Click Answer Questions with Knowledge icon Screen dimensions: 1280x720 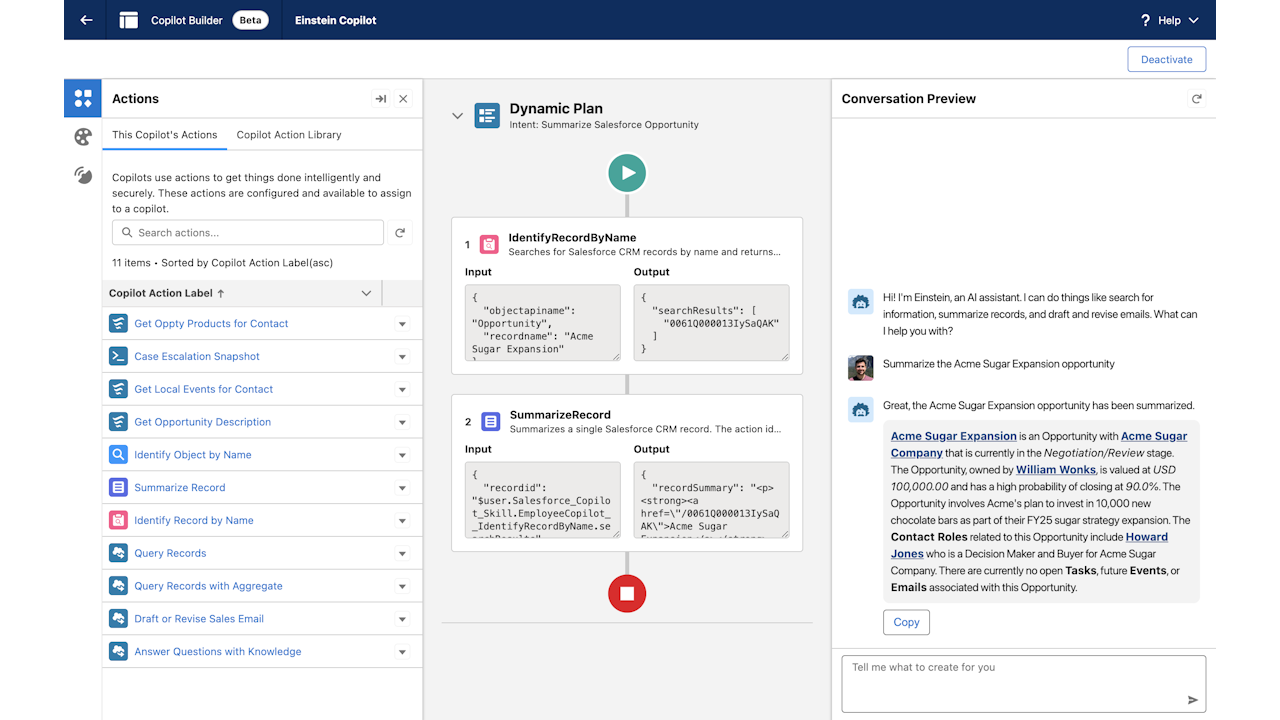(118, 651)
